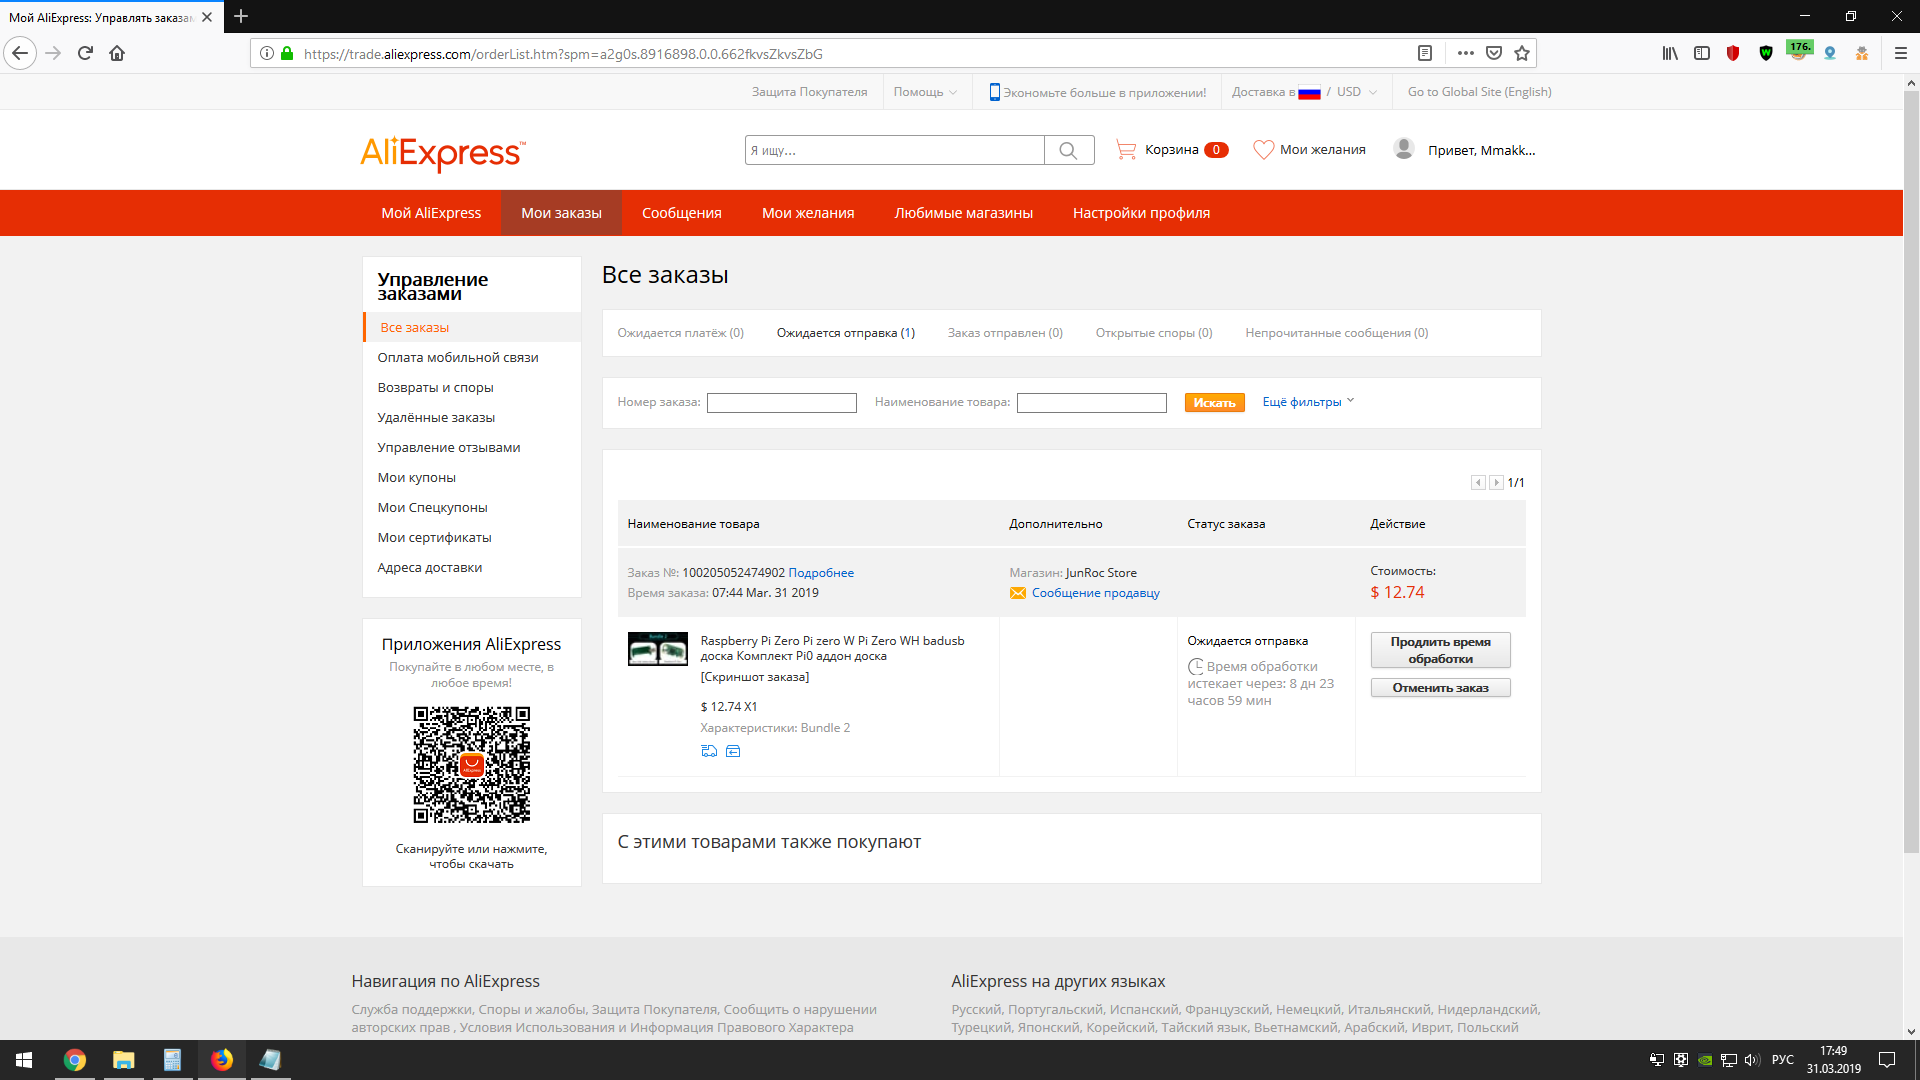The width and height of the screenshot is (1920, 1080).
Task: Click the search magnifier button
Action: (x=1068, y=150)
